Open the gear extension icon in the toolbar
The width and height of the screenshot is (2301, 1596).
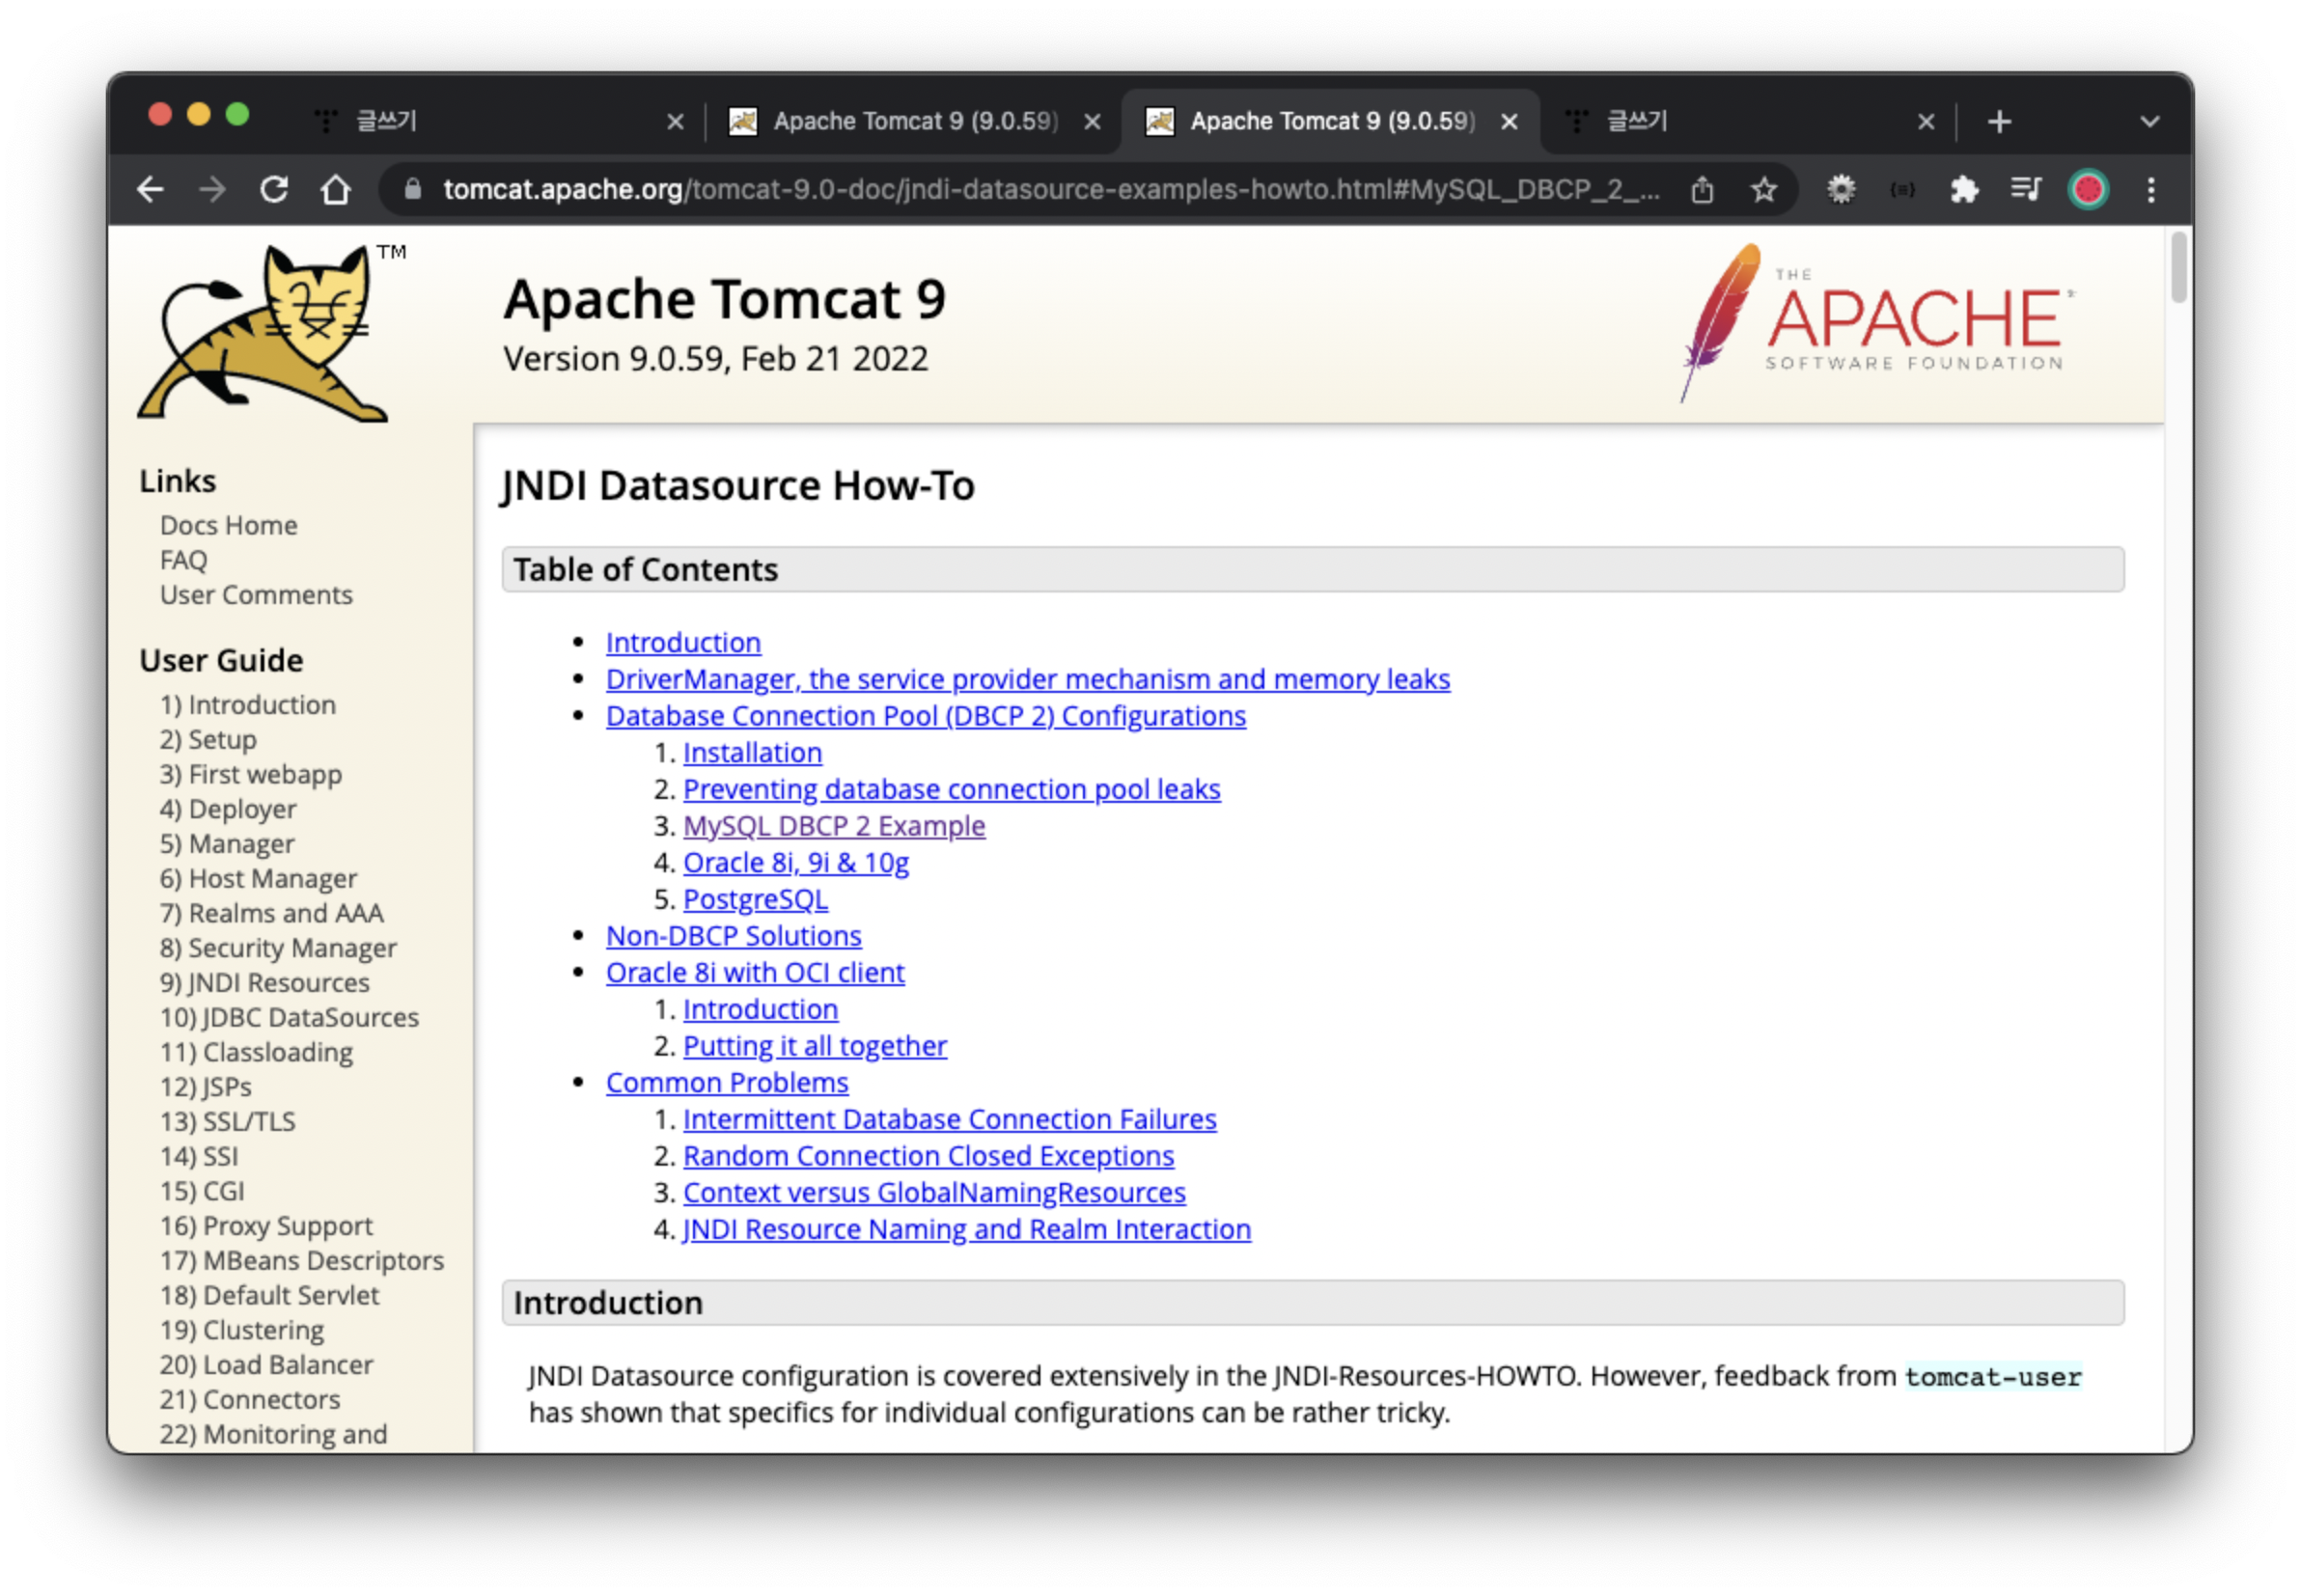point(1841,189)
